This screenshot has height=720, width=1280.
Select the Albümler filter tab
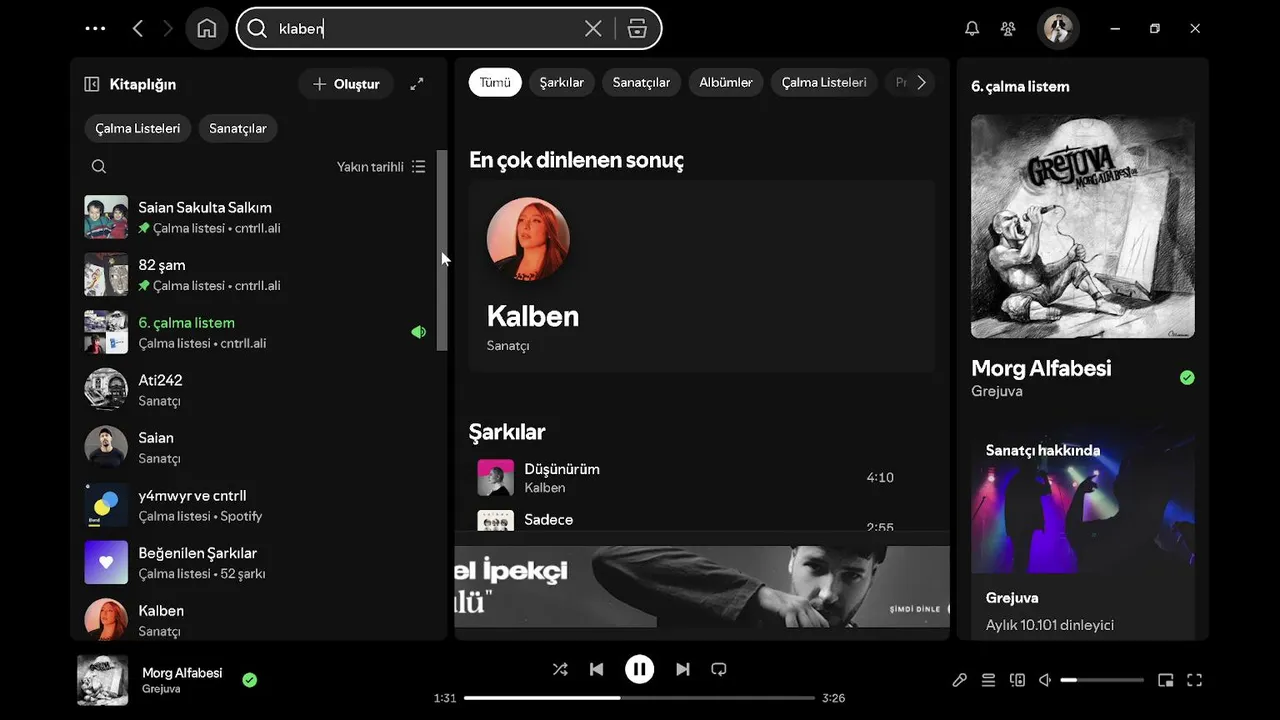click(726, 82)
